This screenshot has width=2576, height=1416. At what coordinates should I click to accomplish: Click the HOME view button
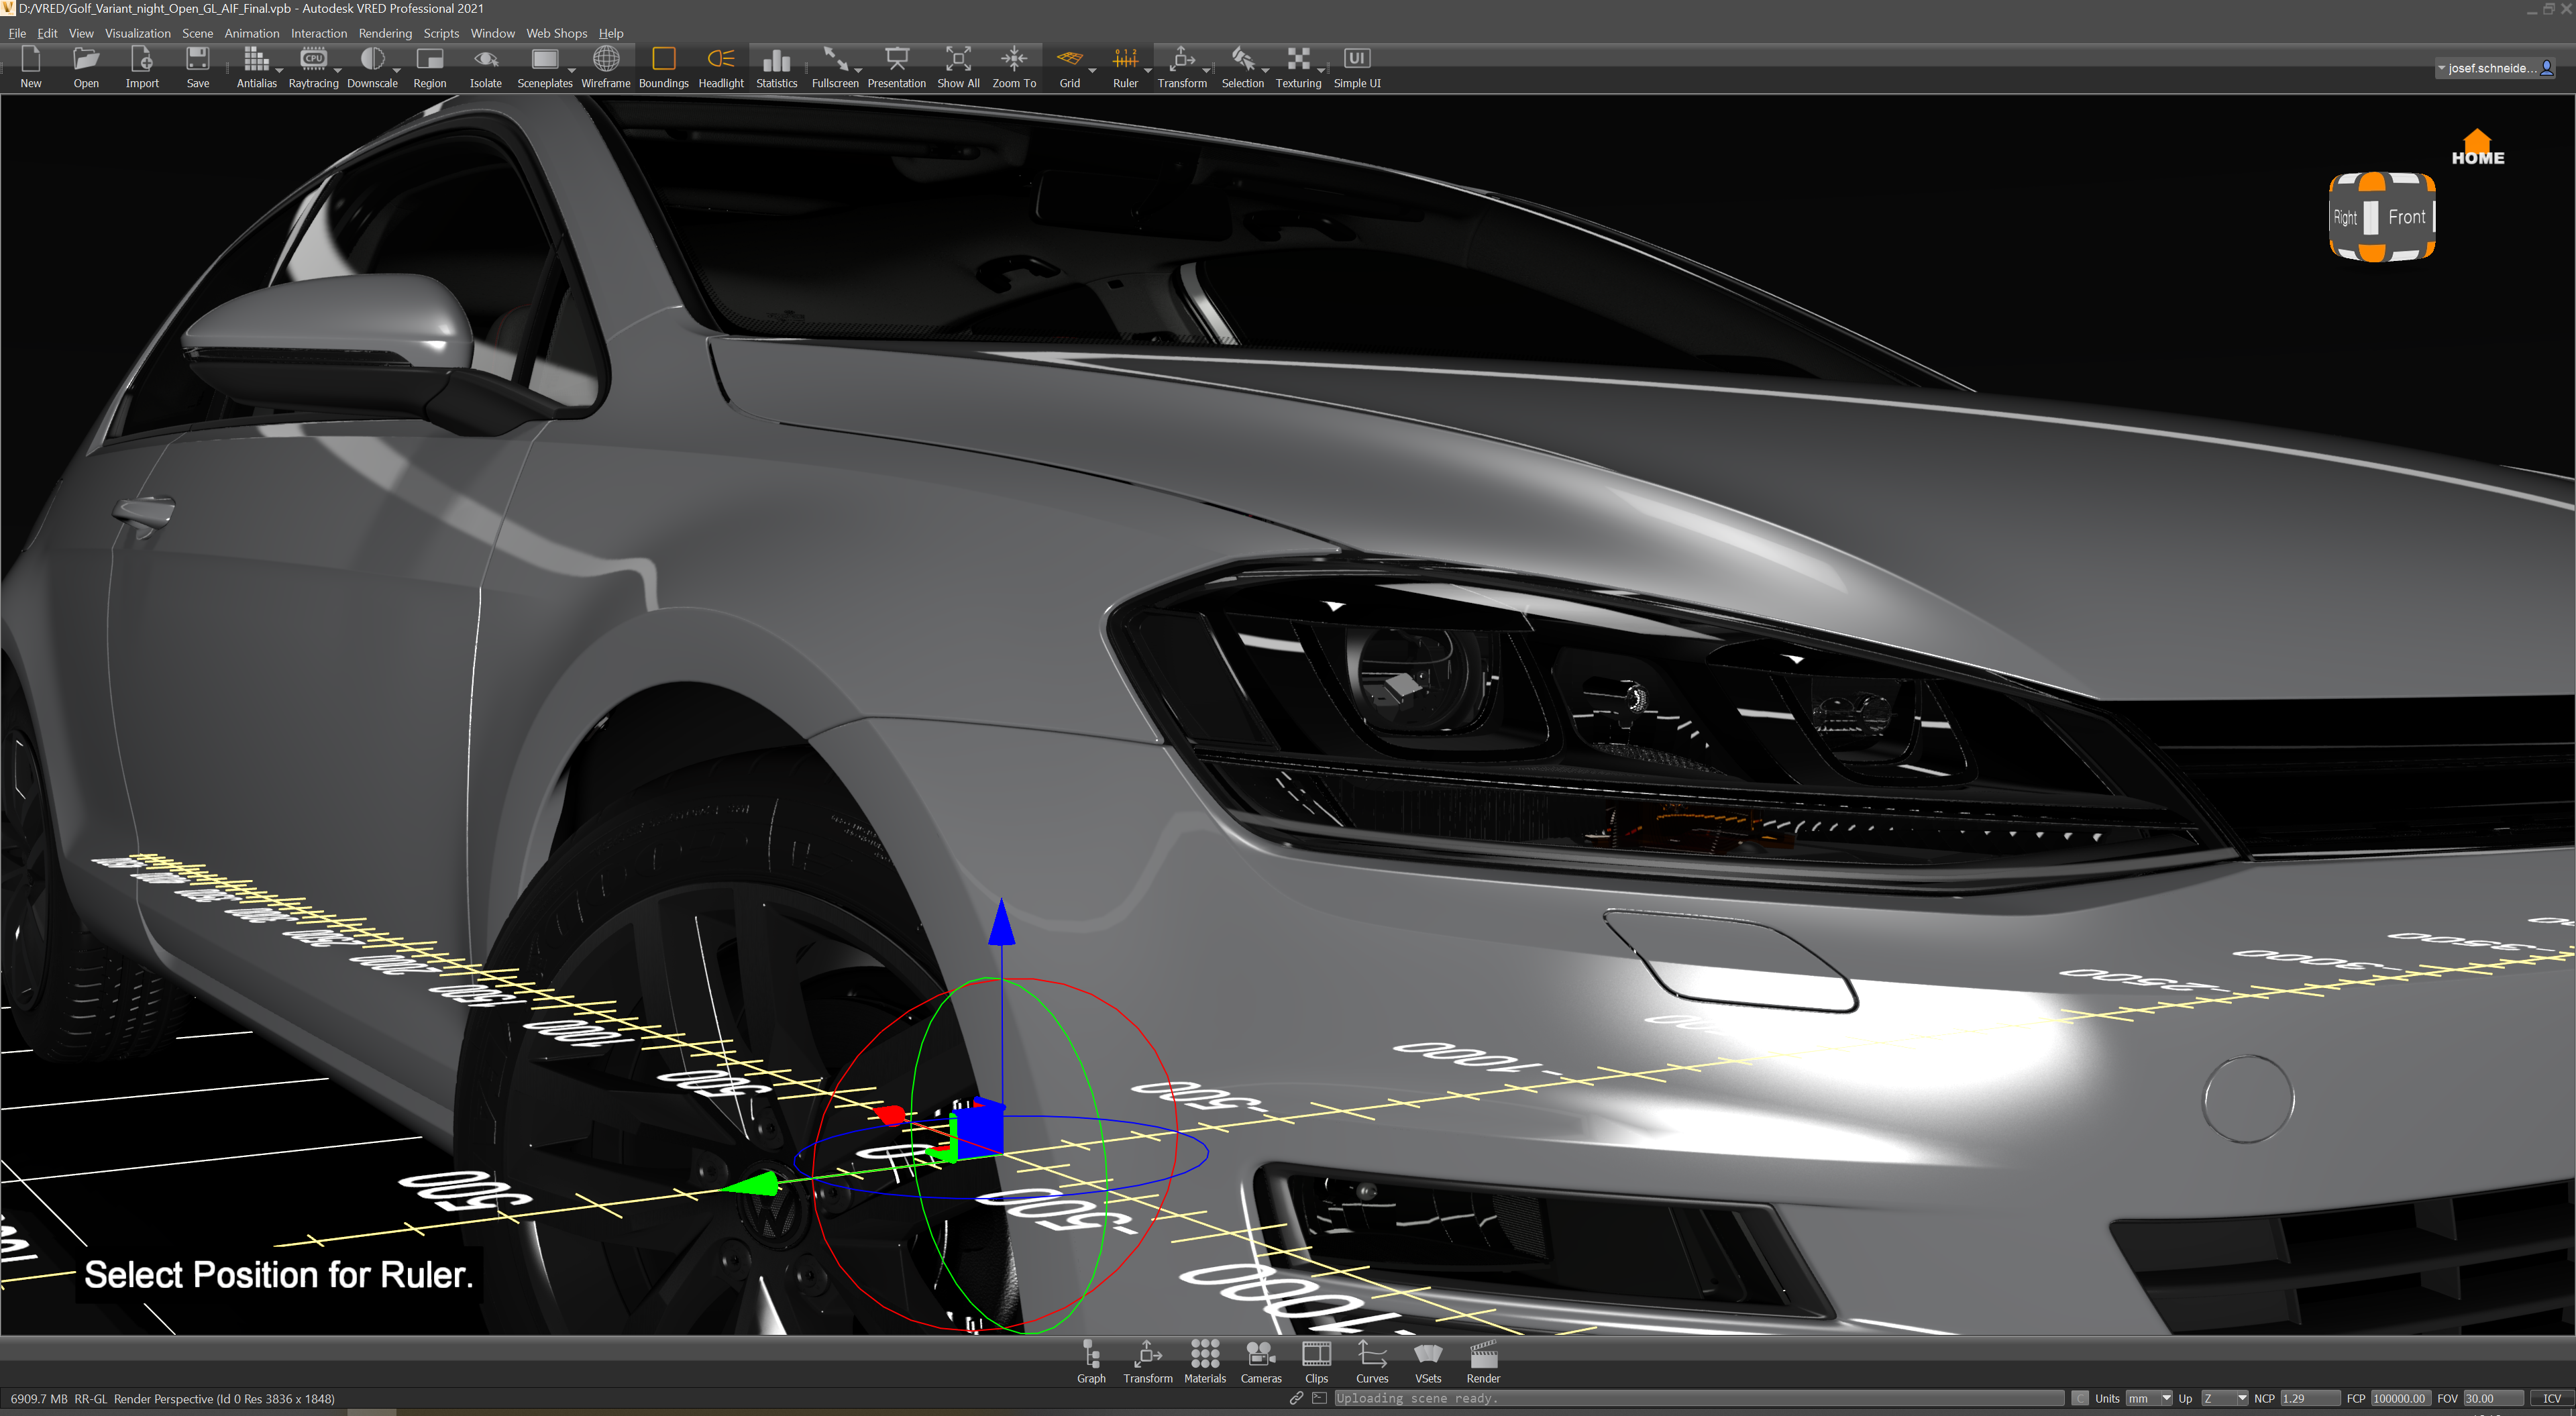click(2477, 147)
